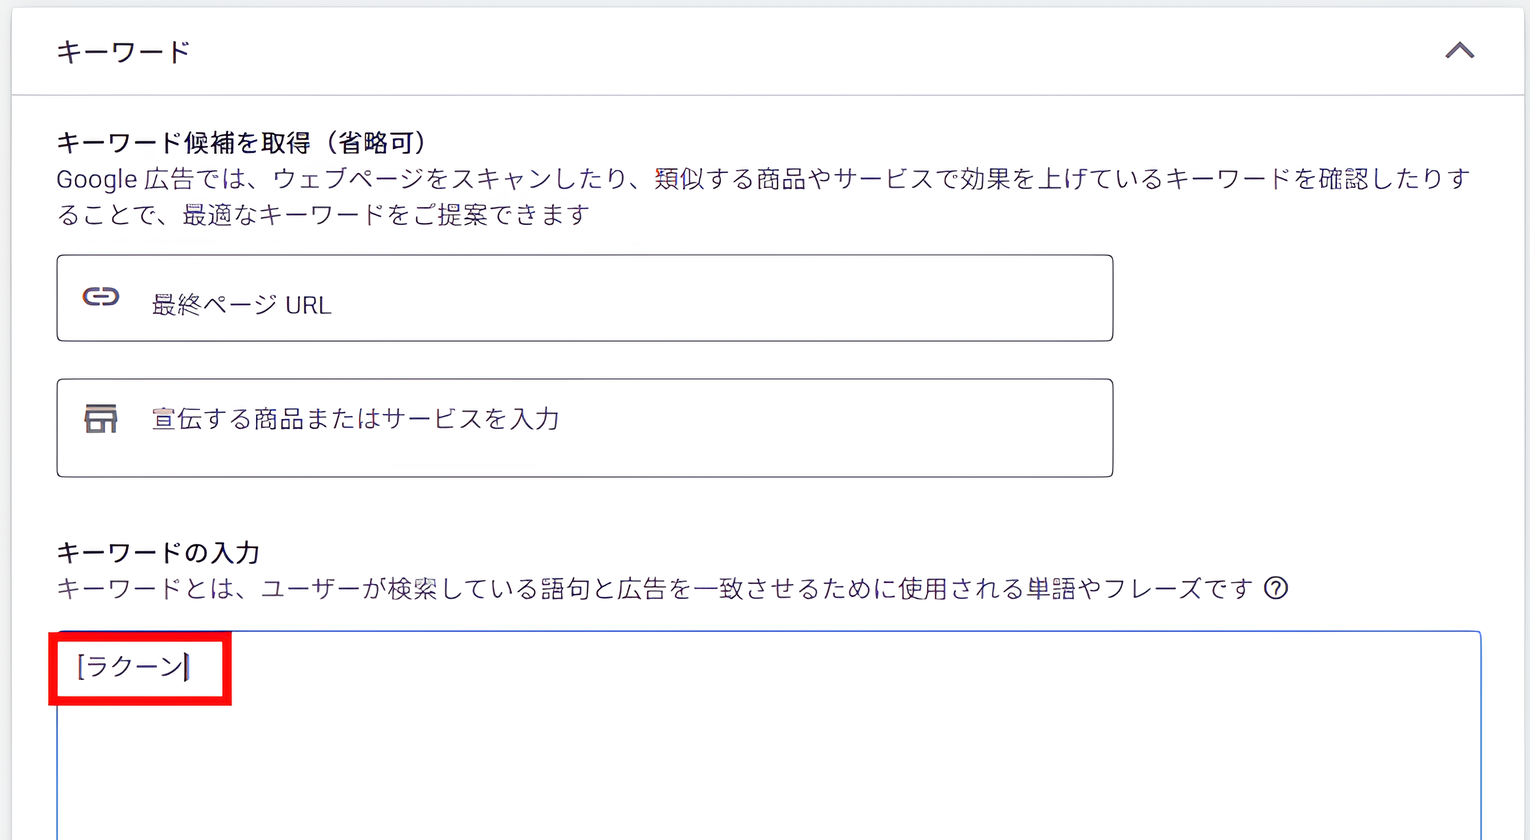
Task: Click the keyword definition sentence
Action: click(654, 588)
